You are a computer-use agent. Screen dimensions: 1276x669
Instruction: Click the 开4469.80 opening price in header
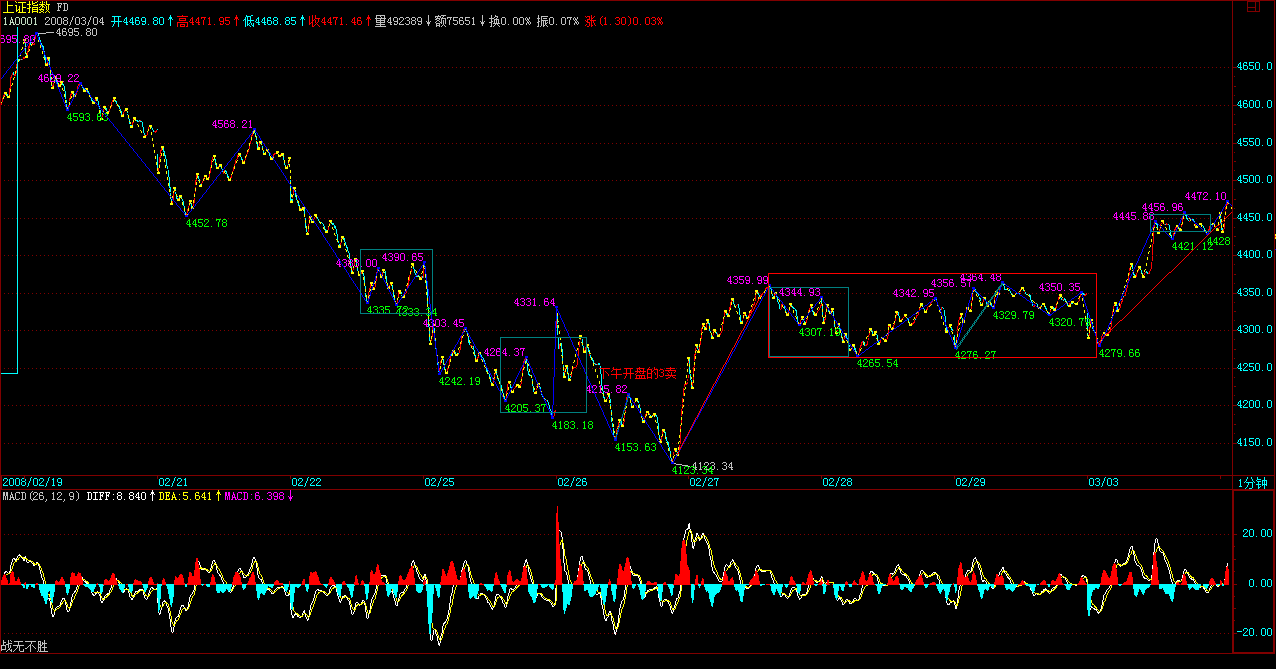coord(139,20)
